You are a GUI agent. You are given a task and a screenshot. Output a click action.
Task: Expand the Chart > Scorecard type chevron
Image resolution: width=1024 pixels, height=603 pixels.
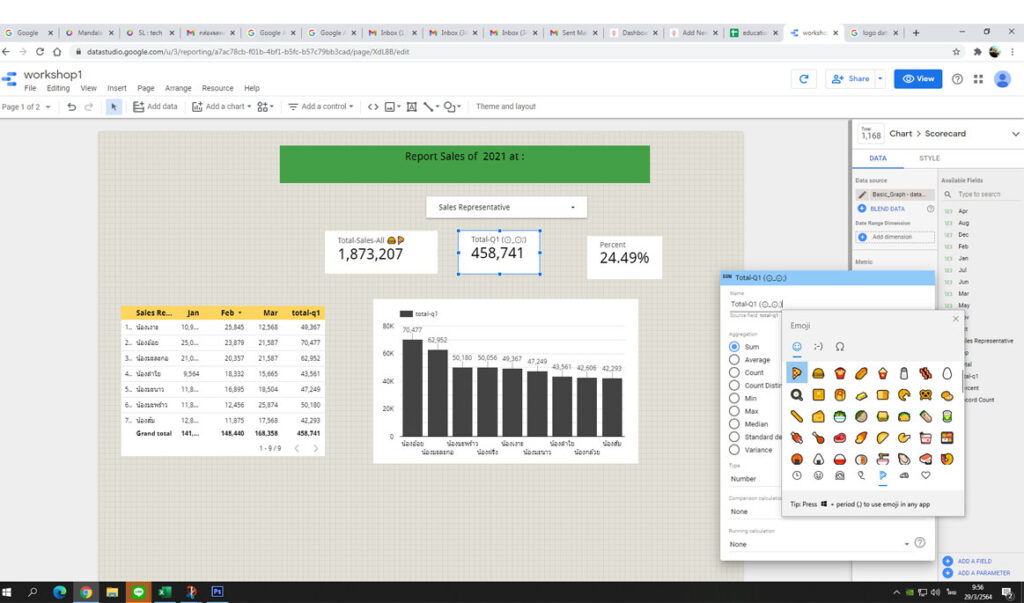click(1016, 134)
